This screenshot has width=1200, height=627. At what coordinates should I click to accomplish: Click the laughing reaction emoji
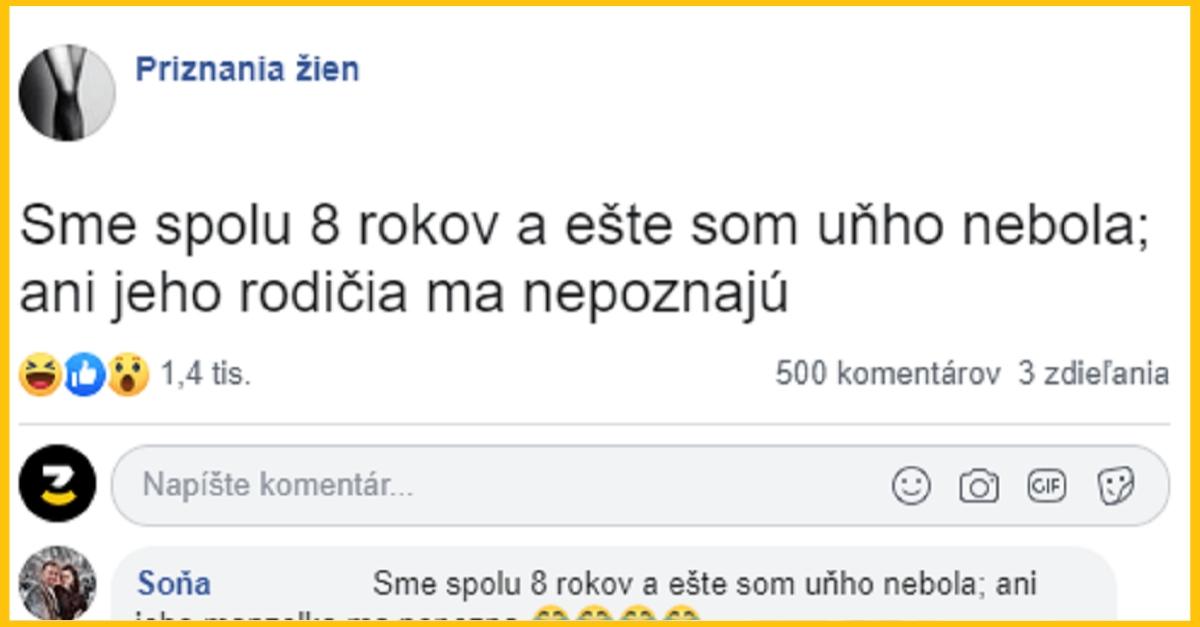coord(37,373)
